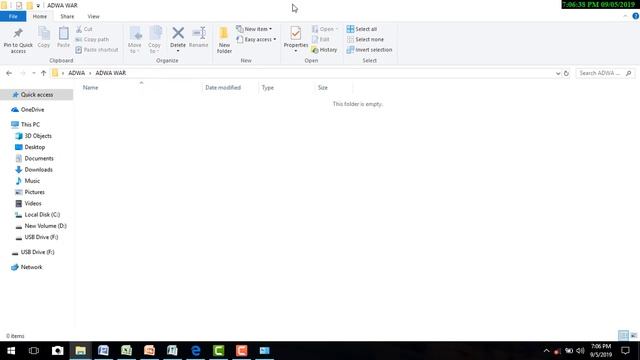Viewport: 640px width, 360px height.
Task: Click ADWA in the breadcrumb path
Action: click(76, 73)
